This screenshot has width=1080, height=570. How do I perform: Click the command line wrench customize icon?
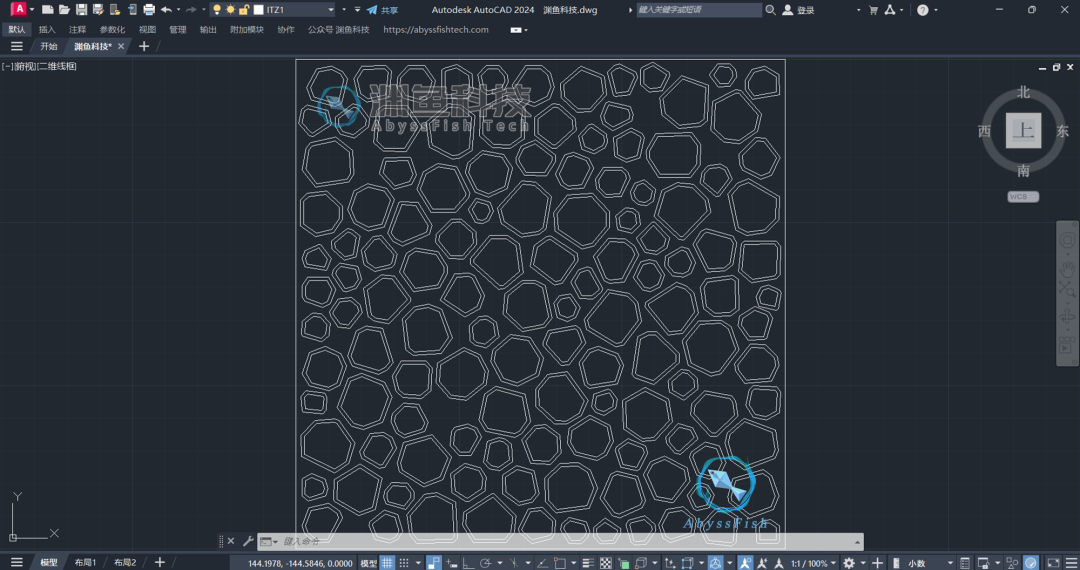[249, 542]
